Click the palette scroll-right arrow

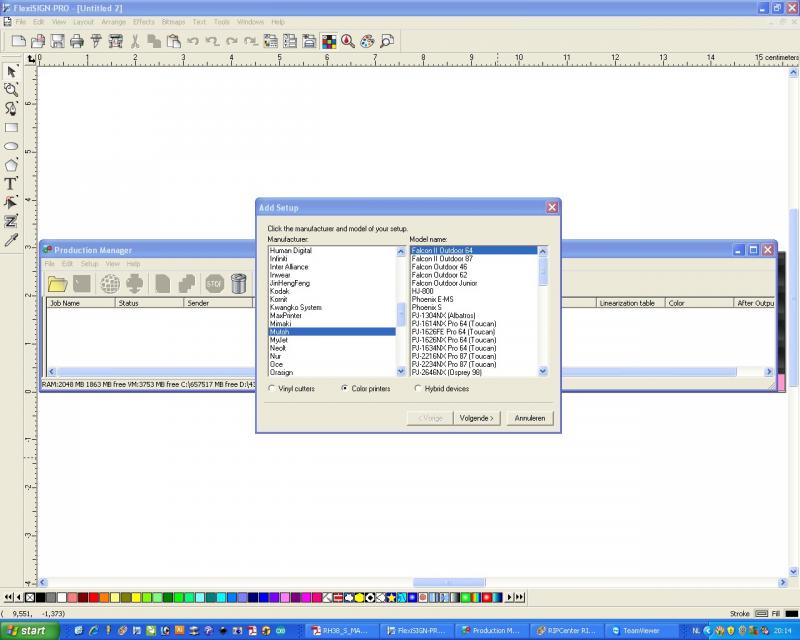pyautogui.click(x=509, y=597)
